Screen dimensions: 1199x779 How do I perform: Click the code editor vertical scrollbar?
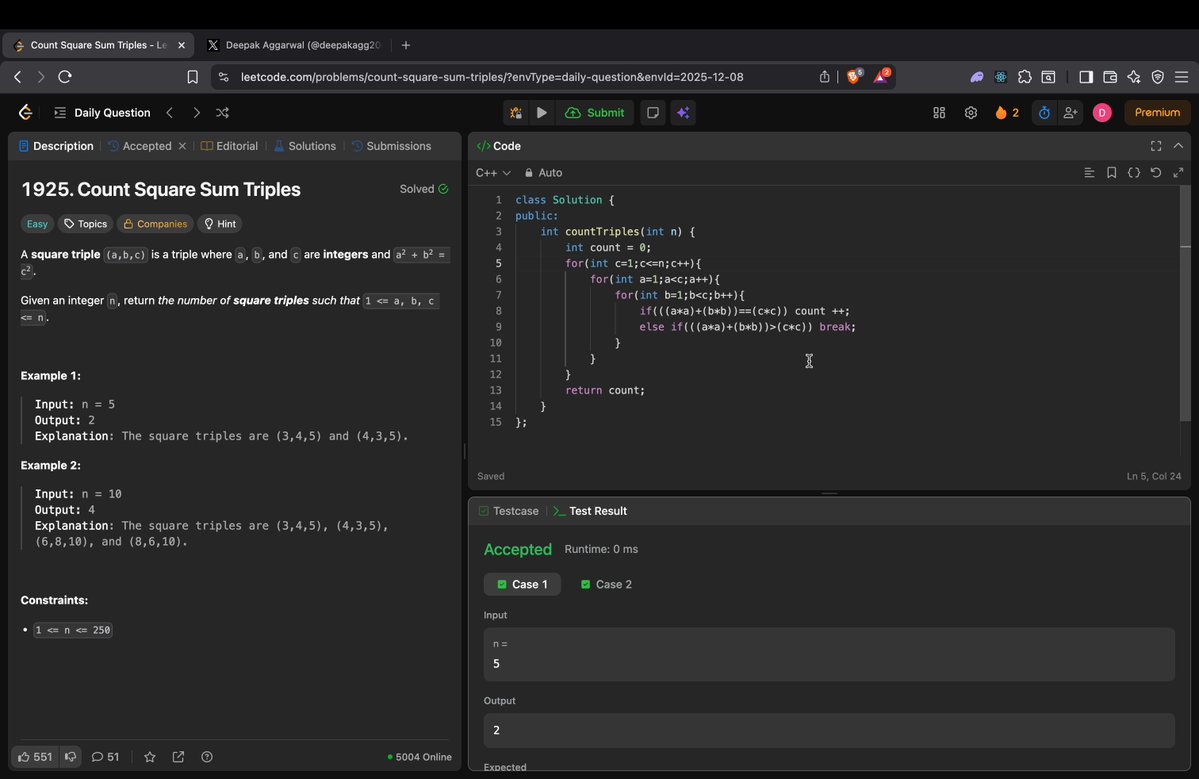click(1185, 304)
